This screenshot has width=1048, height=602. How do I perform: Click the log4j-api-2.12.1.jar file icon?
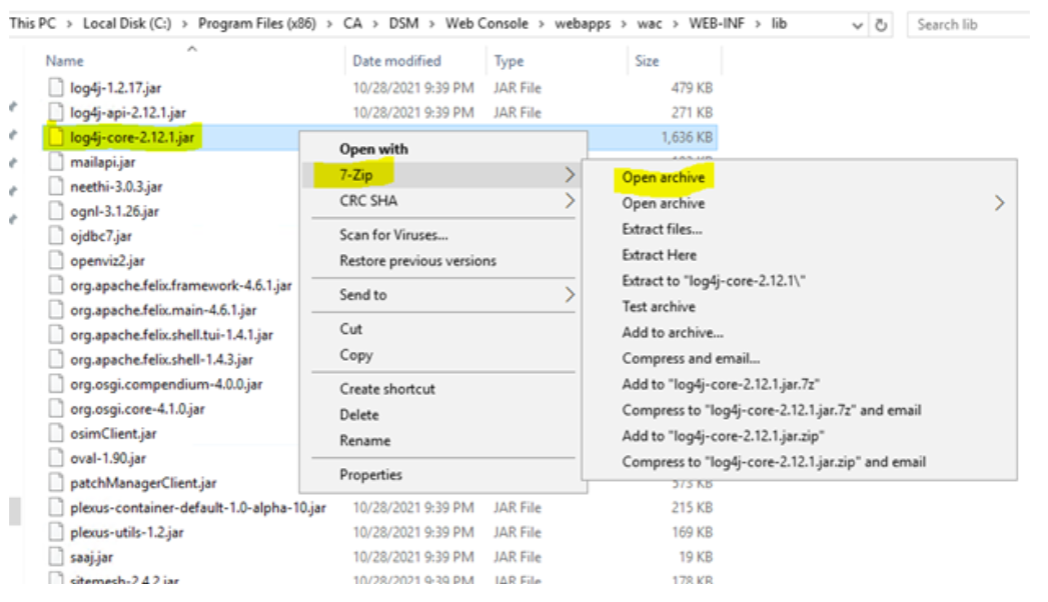tap(56, 112)
